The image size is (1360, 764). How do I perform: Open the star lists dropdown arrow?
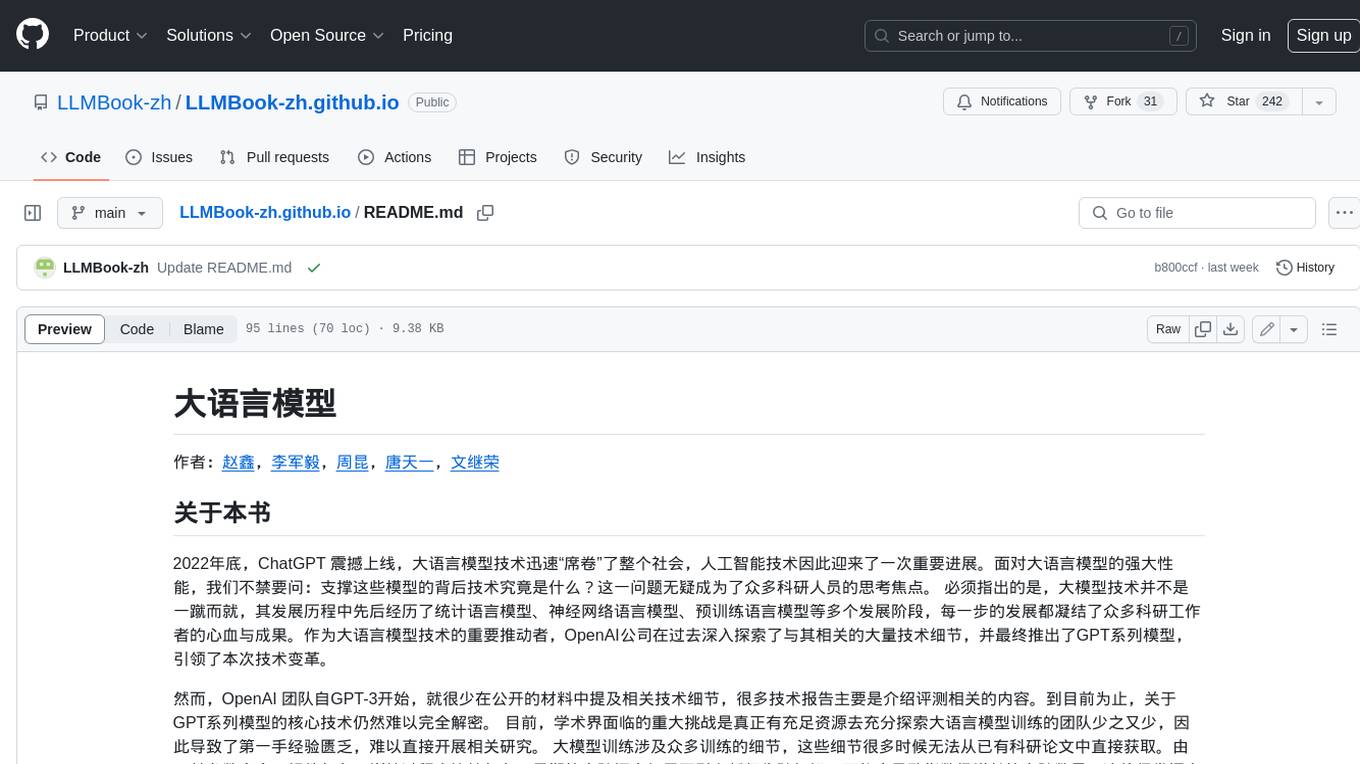(1319, 101)
